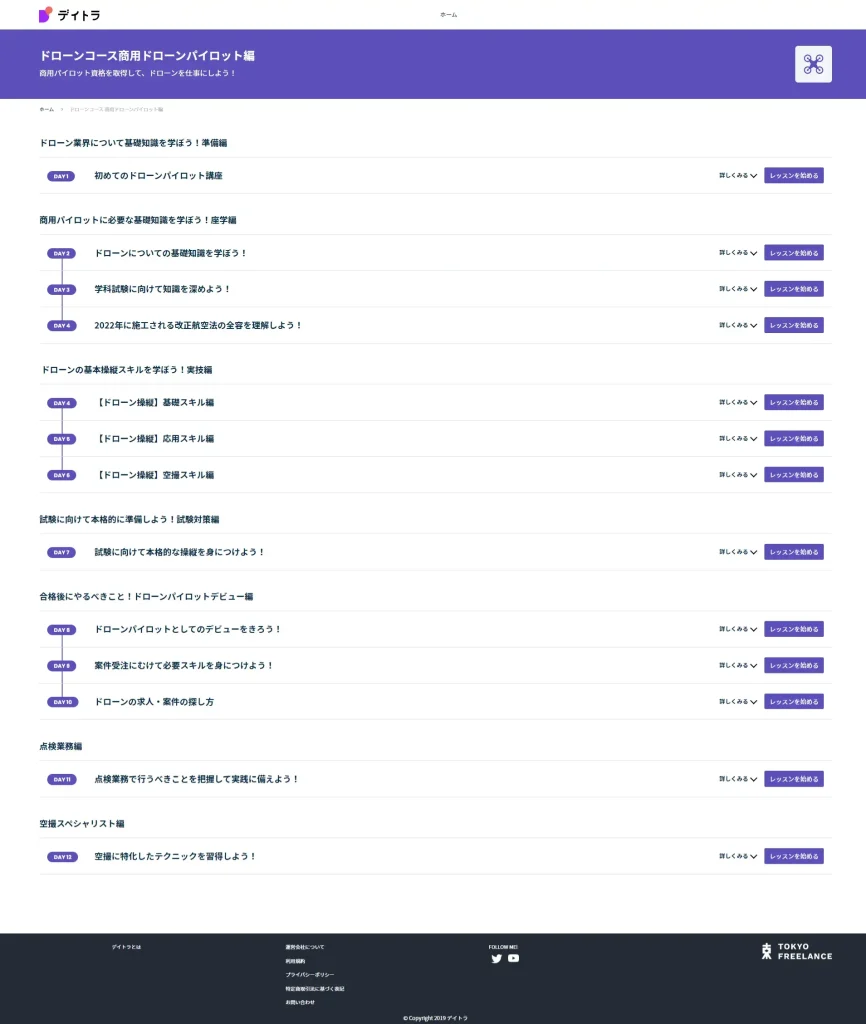The height and width of the screenshot is (1024, 866).
Task: Start the lesson ドローンについての基礎知識を学ぼう！
Action: click(x=794, y=253)
